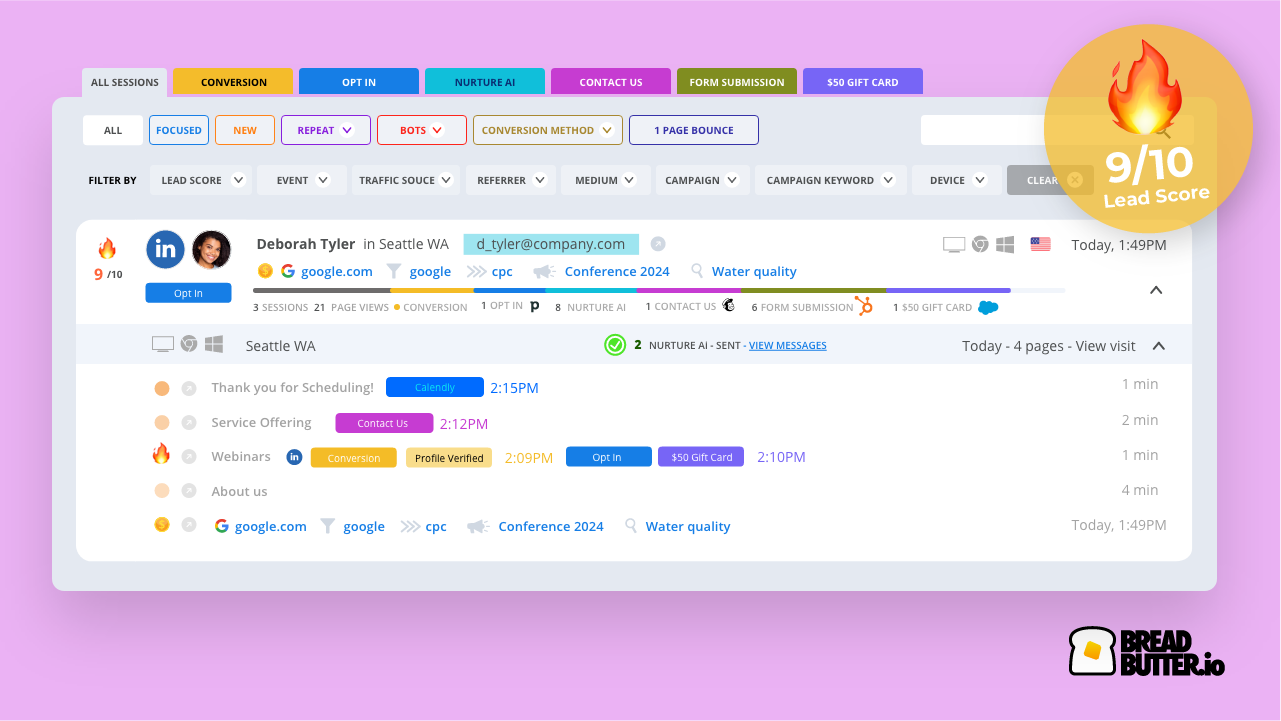
Task: Click the US flag icon in session header
Action: (1041, 244)
